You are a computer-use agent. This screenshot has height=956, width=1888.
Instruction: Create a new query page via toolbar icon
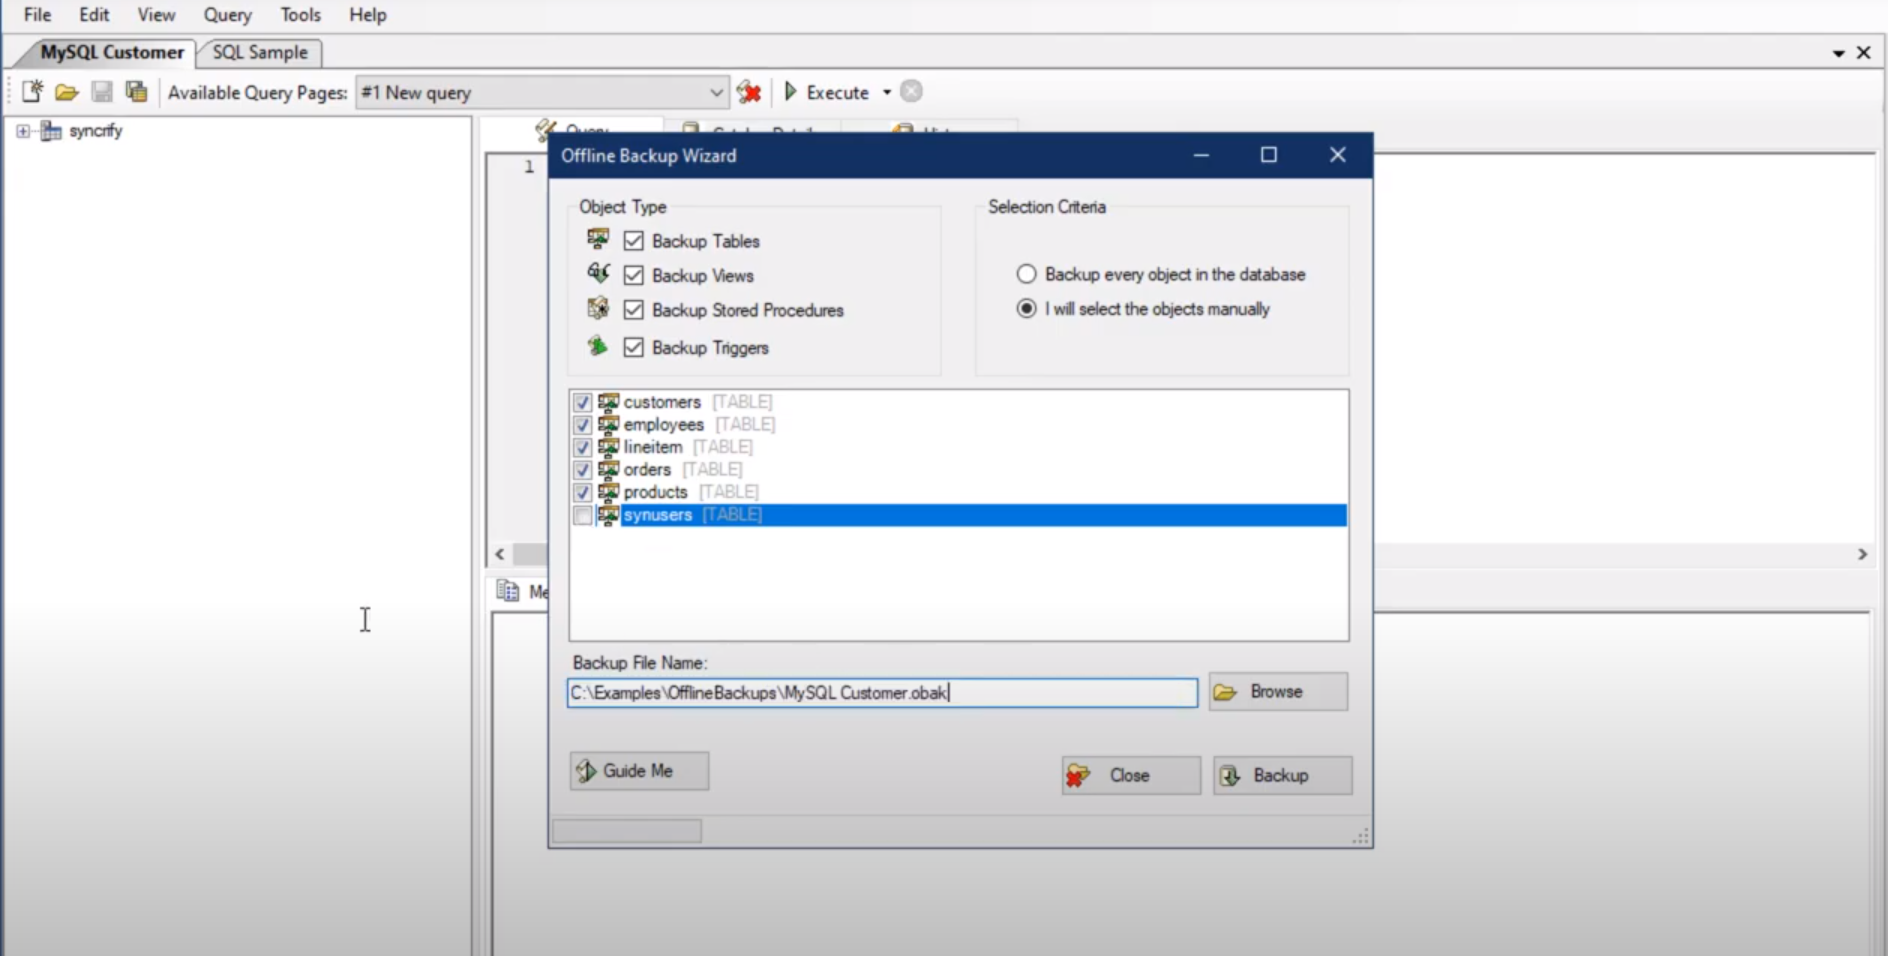(x=31, y=92)
